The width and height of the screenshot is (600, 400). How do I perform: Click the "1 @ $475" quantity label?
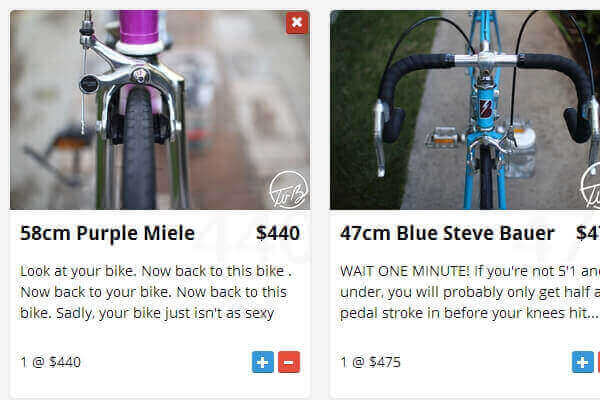370,362
